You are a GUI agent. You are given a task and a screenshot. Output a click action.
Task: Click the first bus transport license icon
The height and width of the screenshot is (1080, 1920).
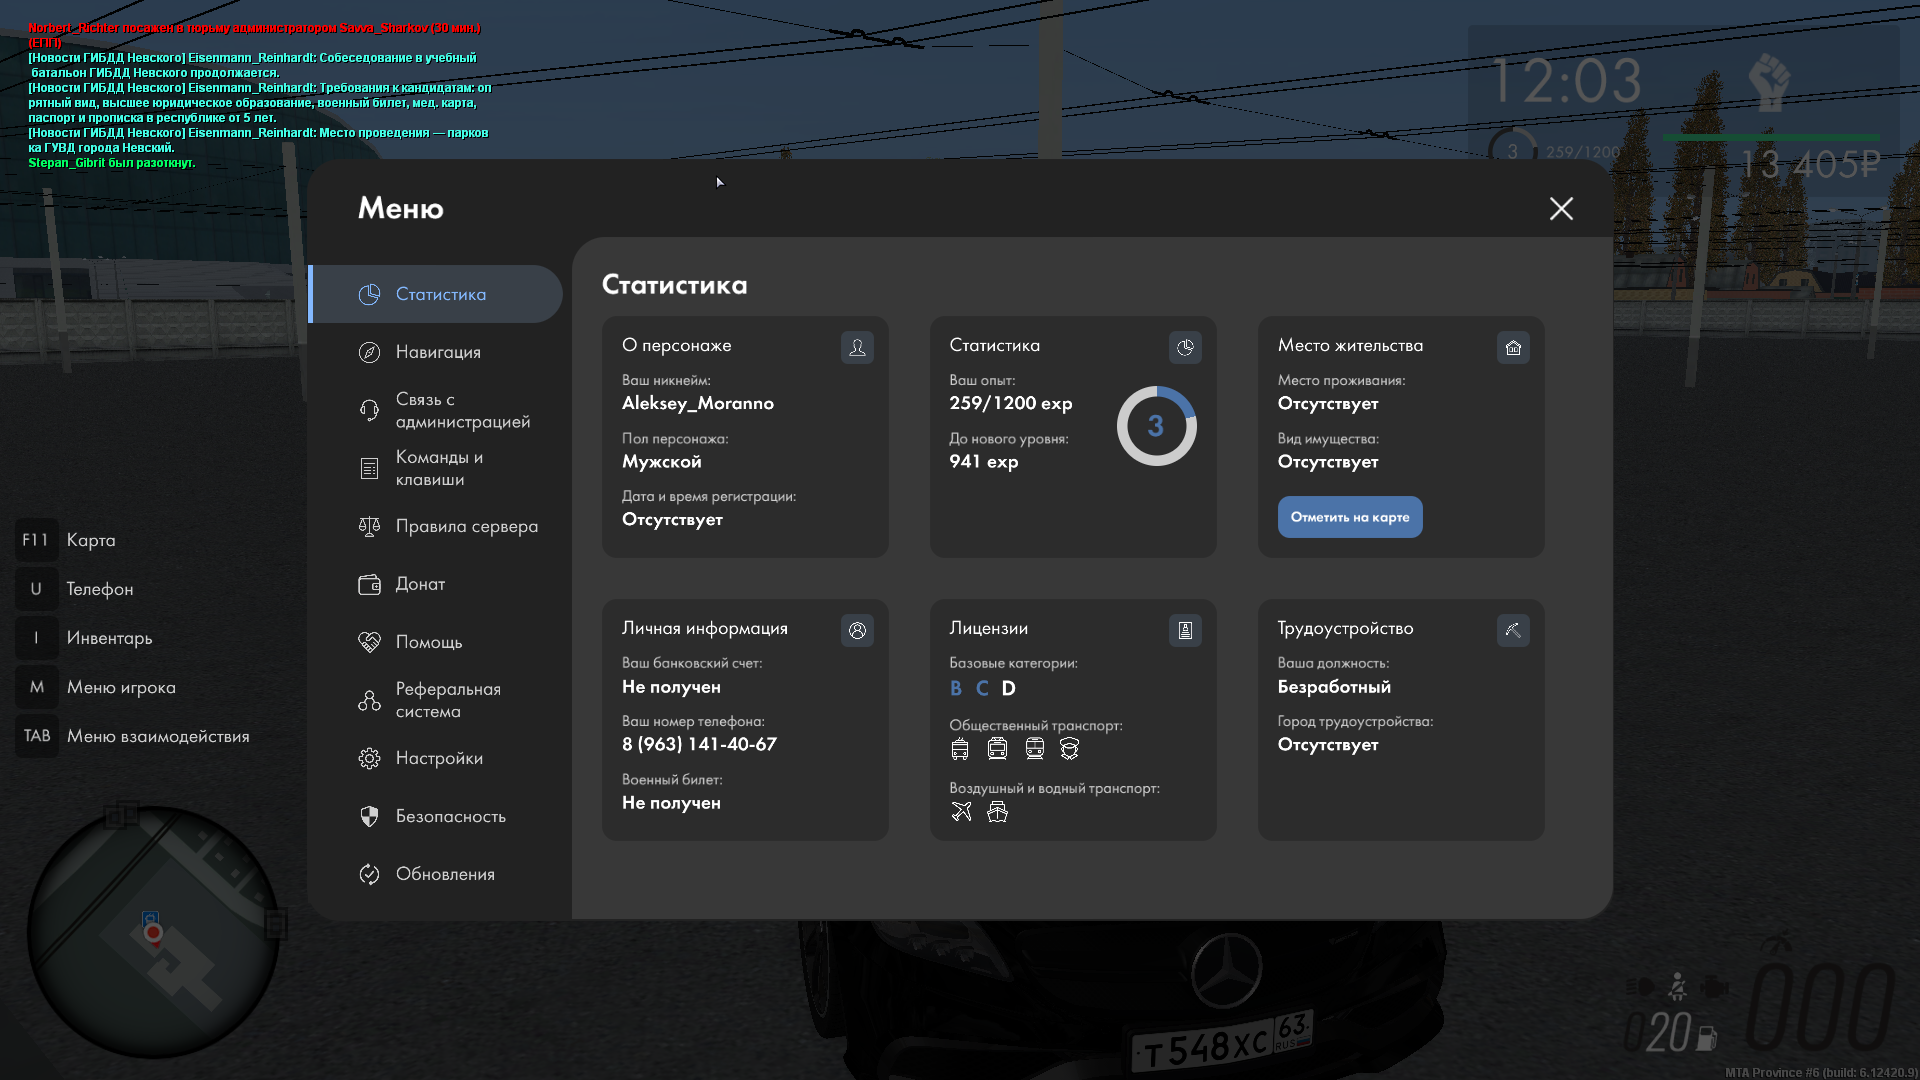pyautogui.click(x=960, y=749)
